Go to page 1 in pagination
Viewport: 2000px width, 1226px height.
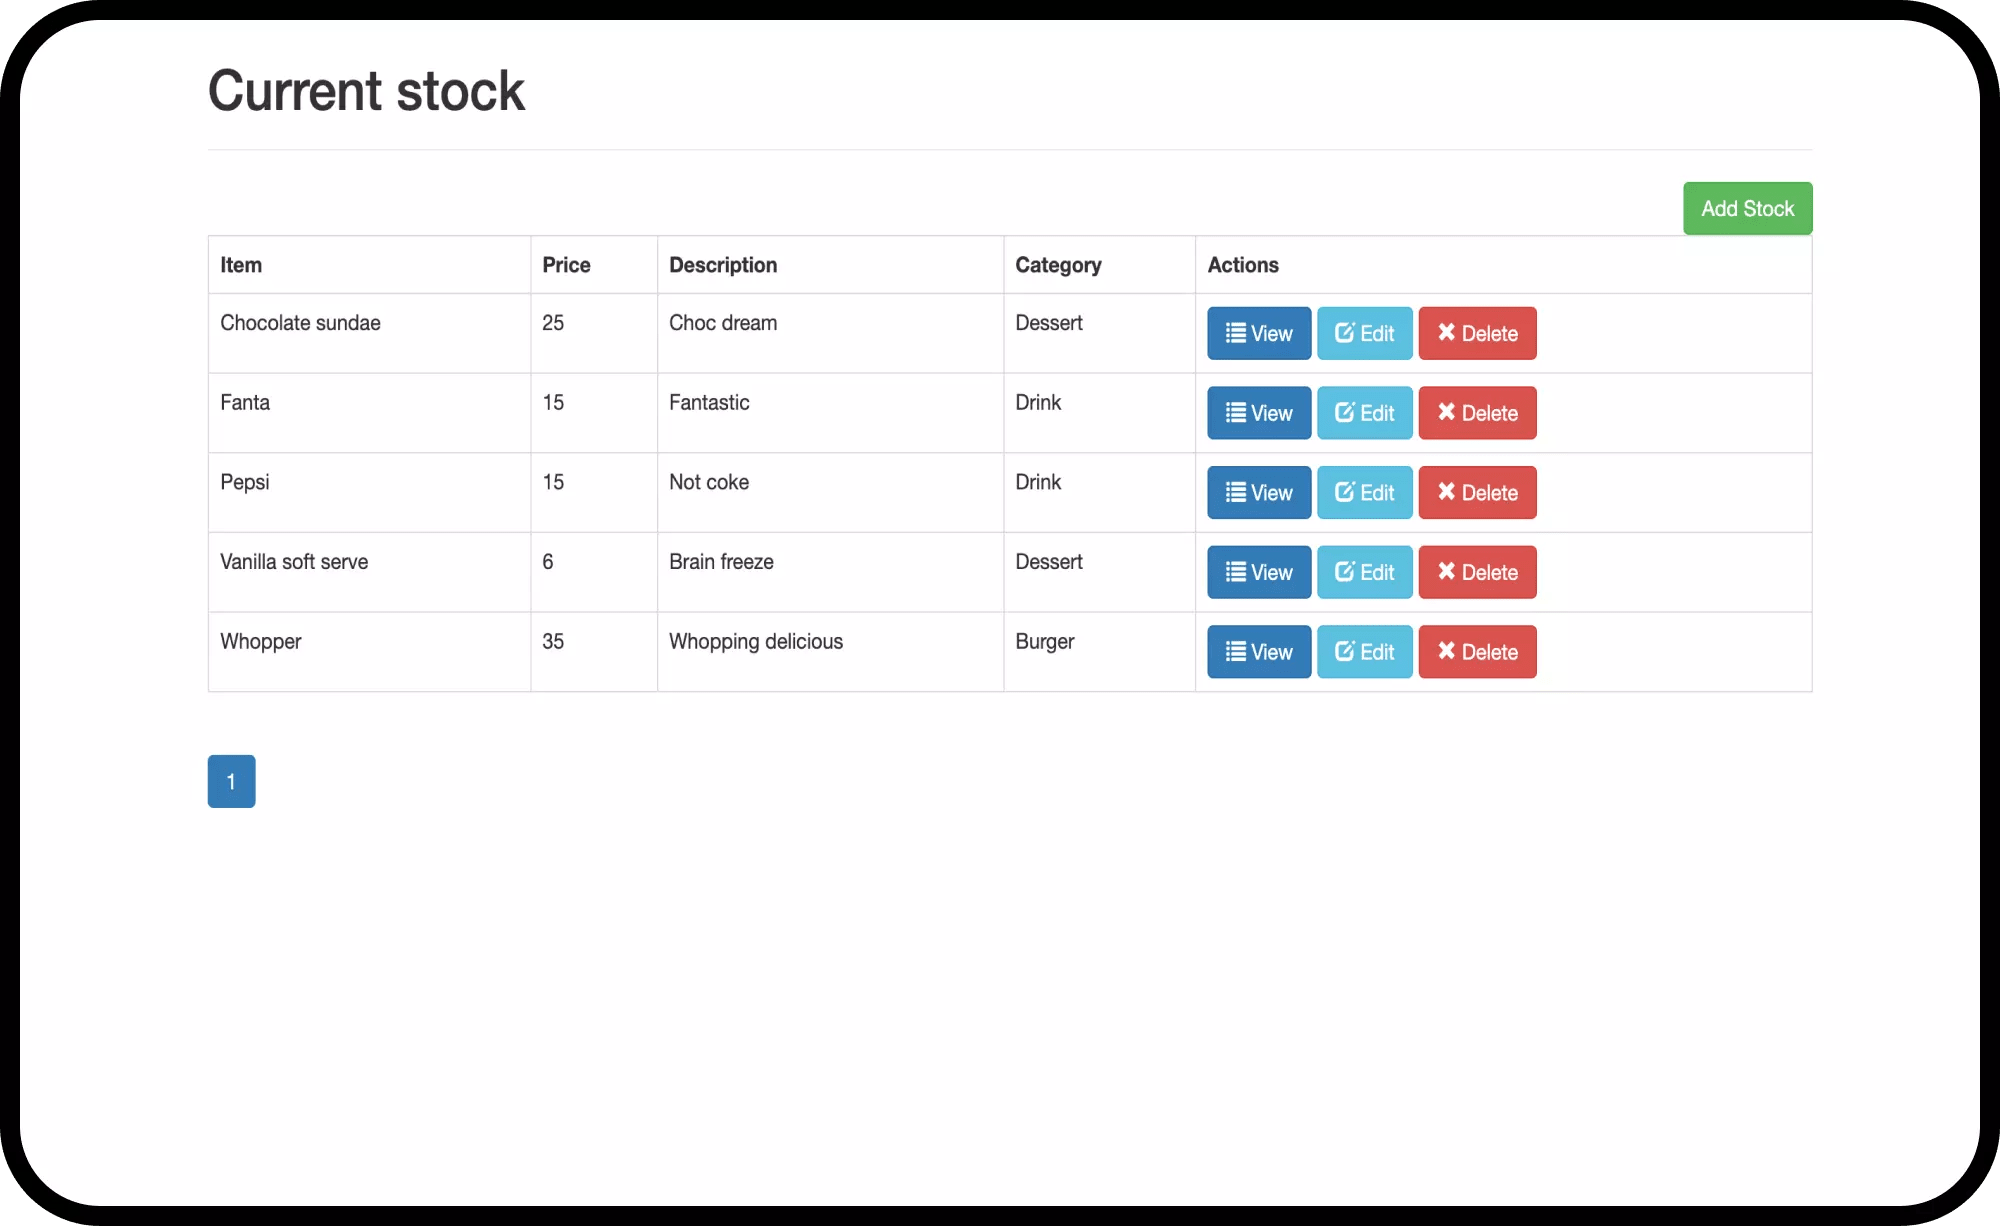pyautogui.click(x=231, y=781)
